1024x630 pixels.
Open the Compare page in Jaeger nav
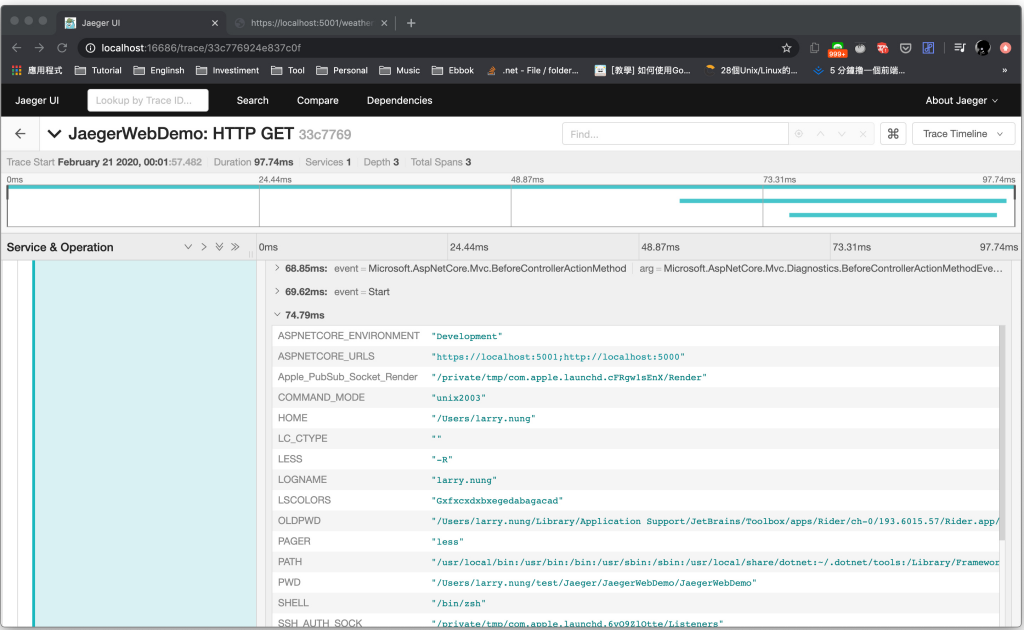click(317, 101)
